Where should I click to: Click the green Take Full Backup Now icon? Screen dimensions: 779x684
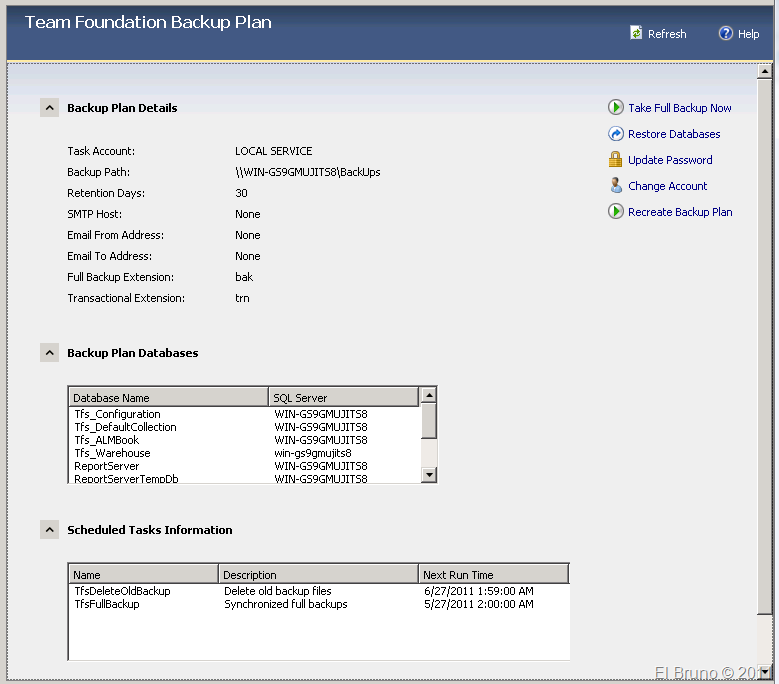(616, 108)
